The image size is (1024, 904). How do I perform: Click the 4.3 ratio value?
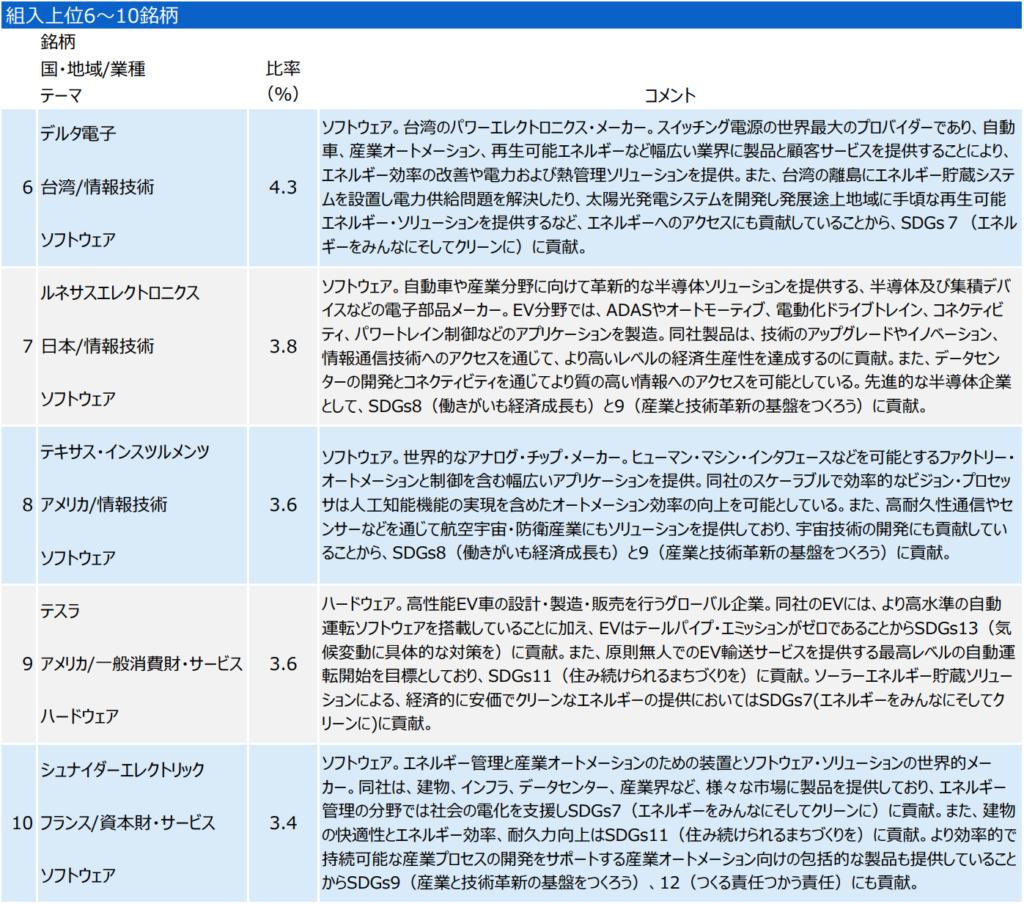283,187
